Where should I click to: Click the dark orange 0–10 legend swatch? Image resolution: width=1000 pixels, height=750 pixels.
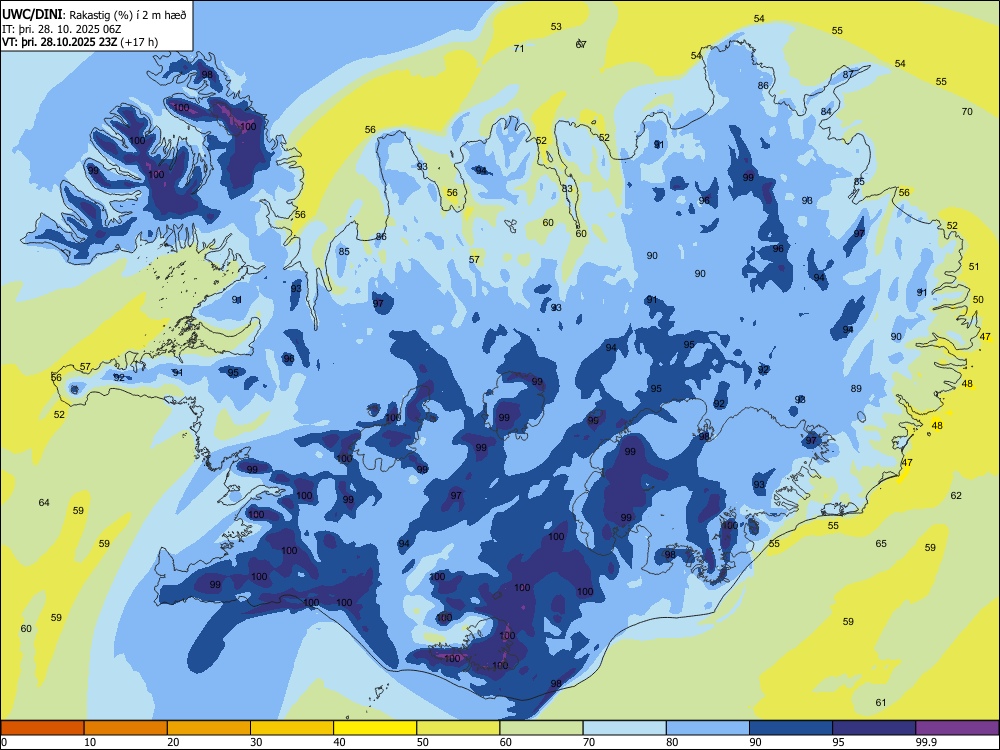42,728
